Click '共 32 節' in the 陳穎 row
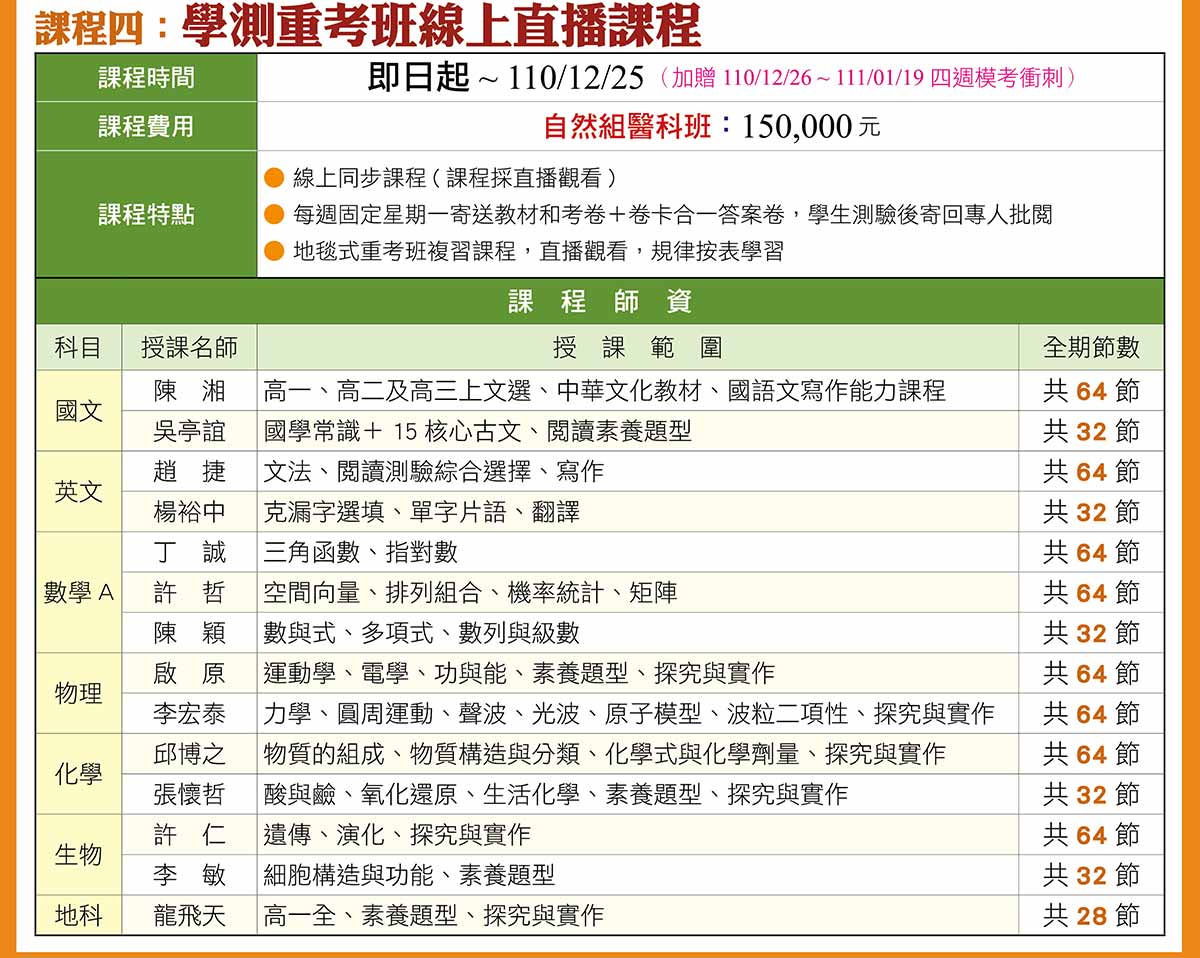The height and width of the screenshot is (958, 1200). pos(1091,634)
